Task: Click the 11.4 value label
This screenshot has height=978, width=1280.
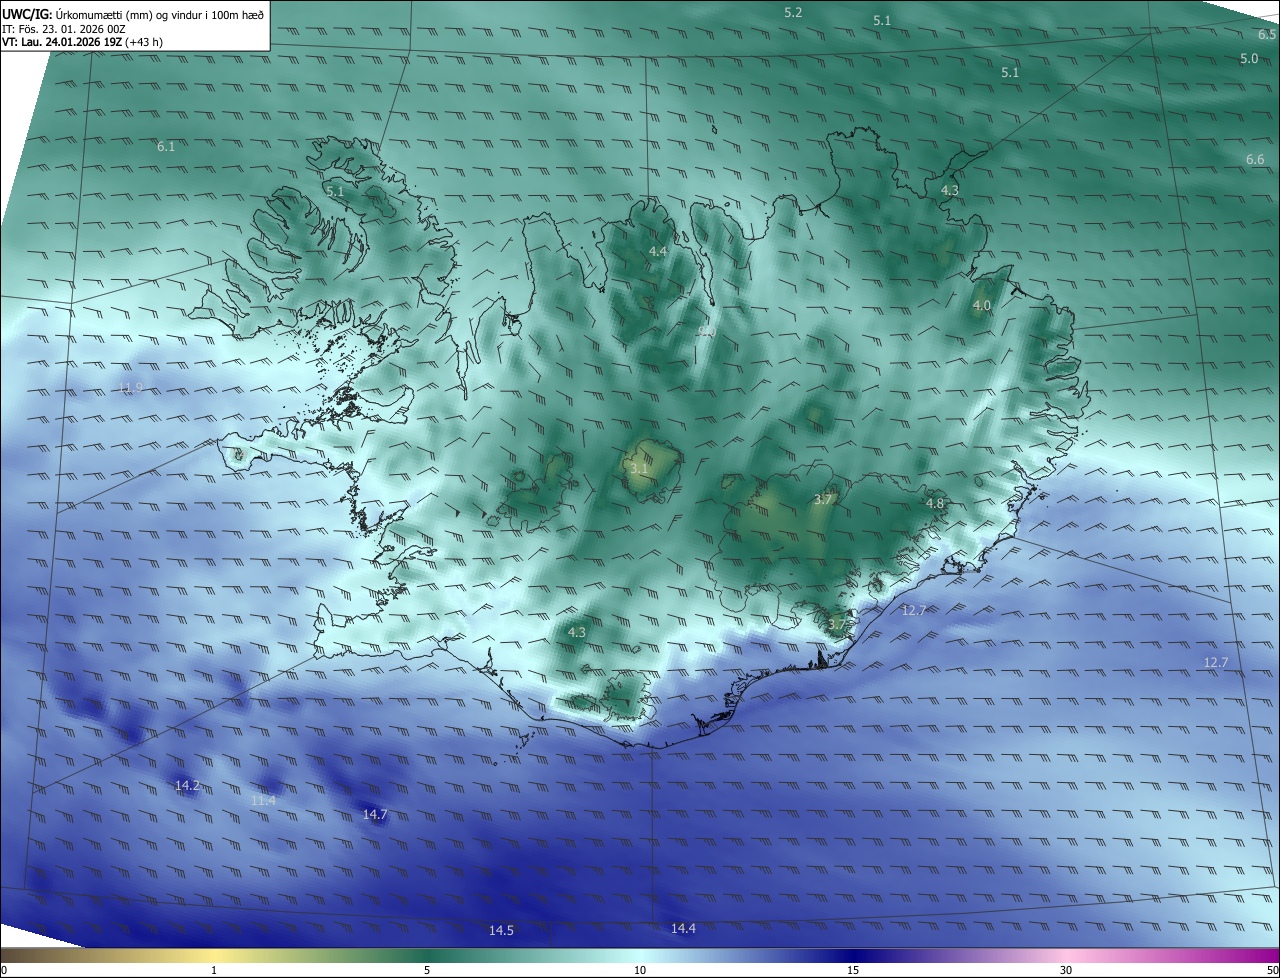Action: point(263,801)
